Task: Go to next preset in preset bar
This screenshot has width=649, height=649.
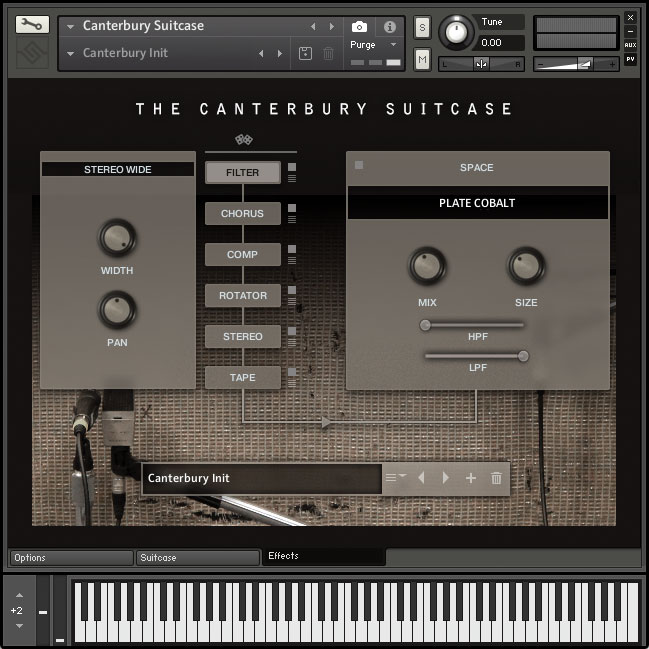Action: 446,478
